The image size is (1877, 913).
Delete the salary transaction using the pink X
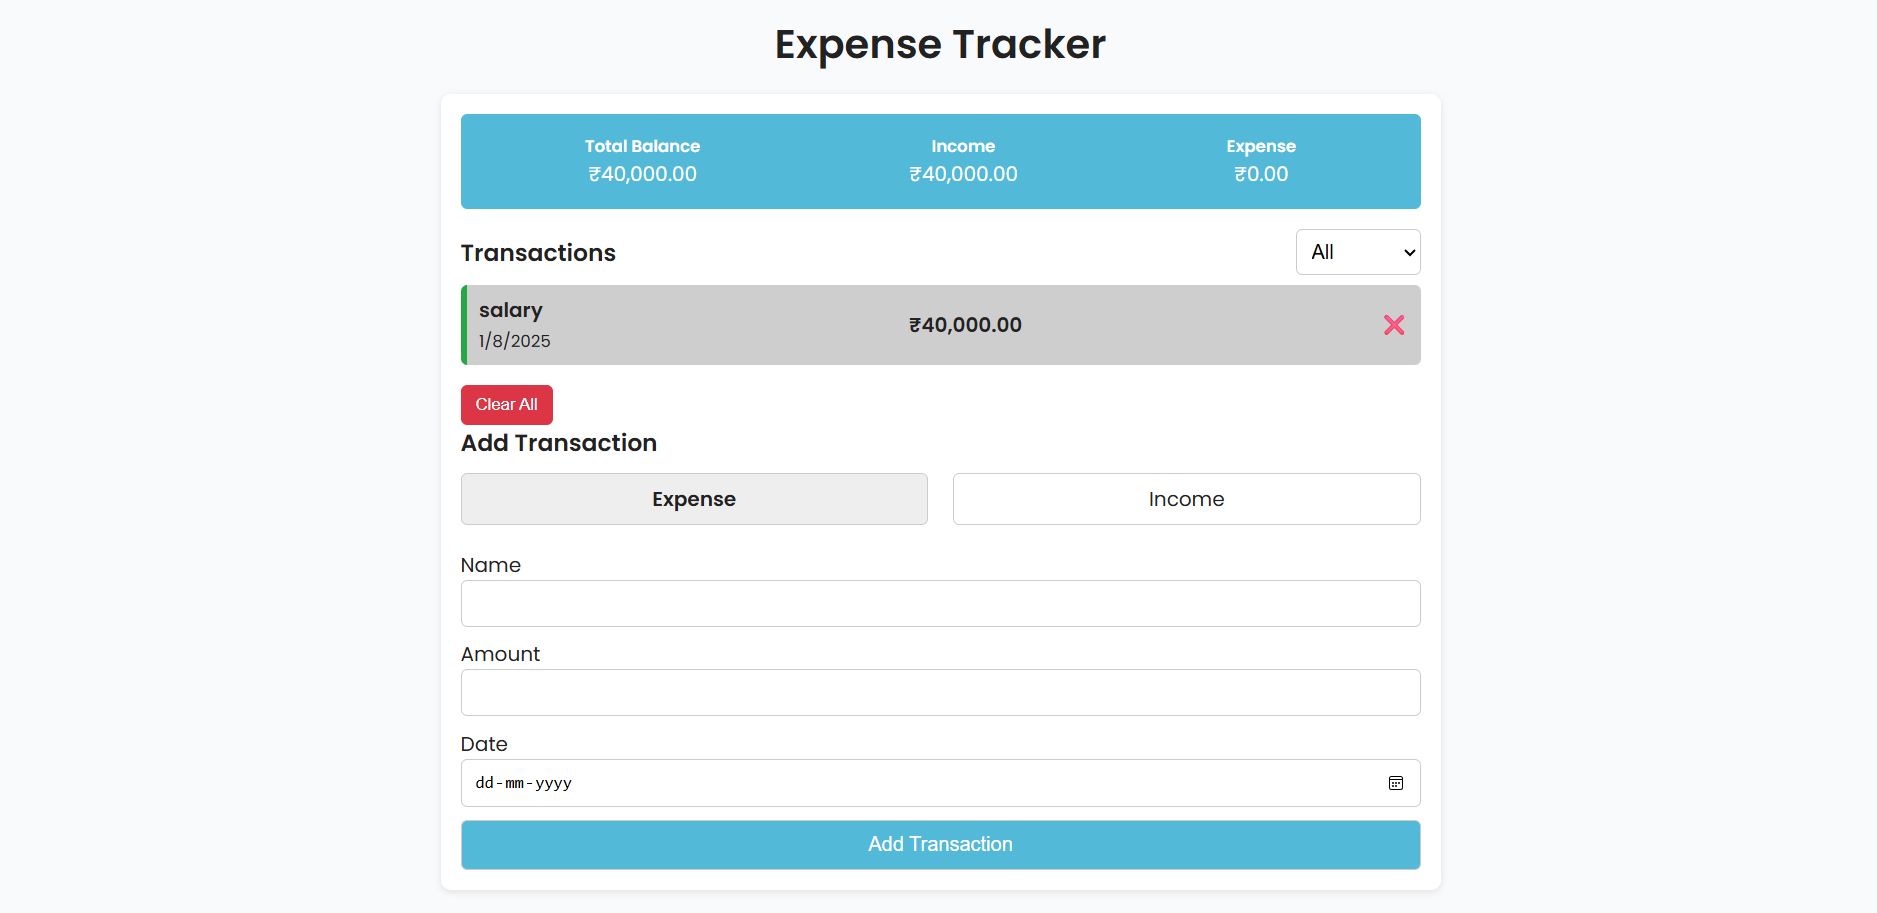1394,325
